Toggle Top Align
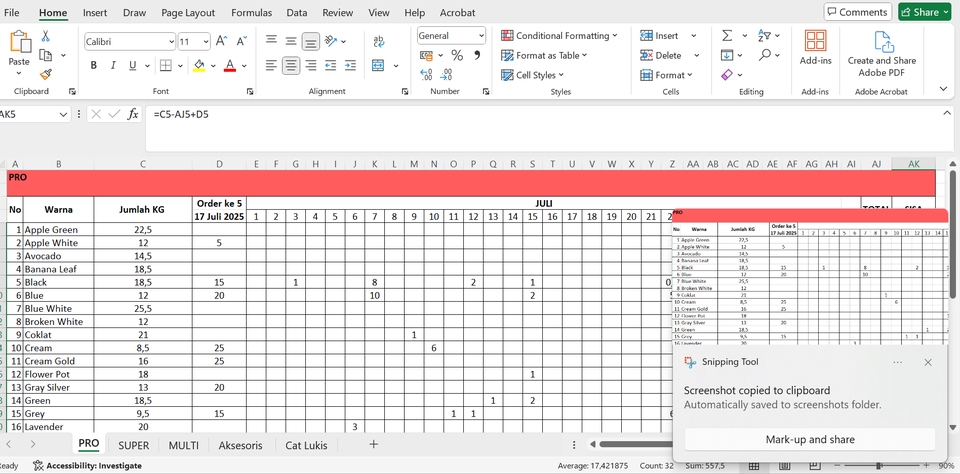The height and width of the screenshot is (474, 960). 271,41
